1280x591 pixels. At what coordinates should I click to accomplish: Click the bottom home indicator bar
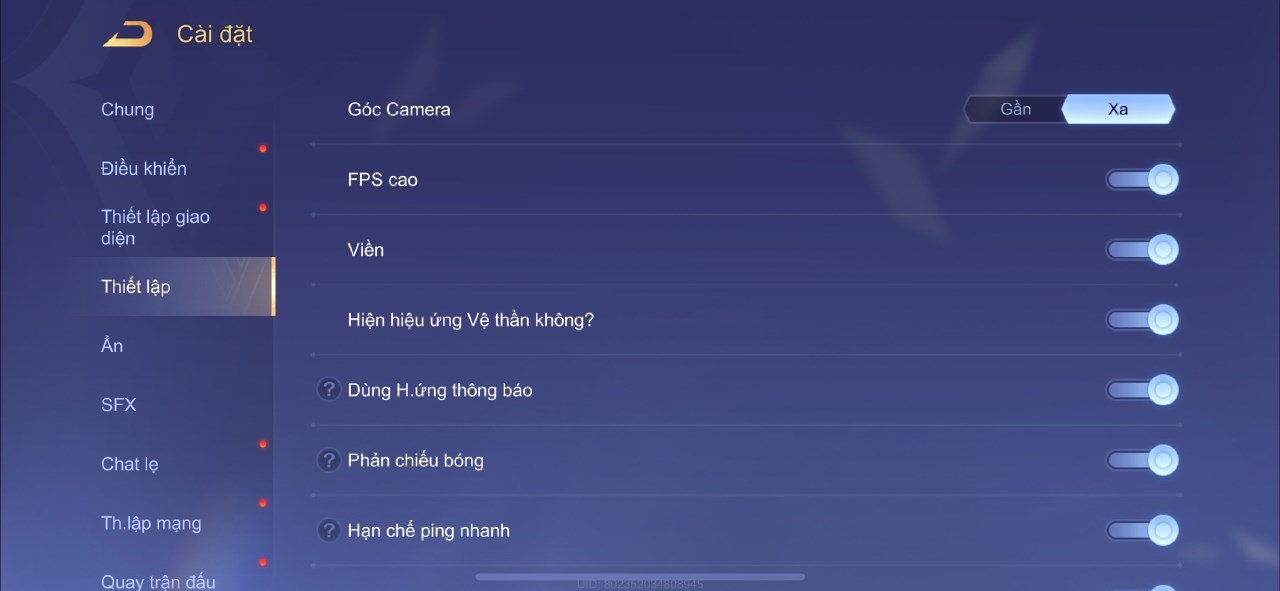[640, 576]
